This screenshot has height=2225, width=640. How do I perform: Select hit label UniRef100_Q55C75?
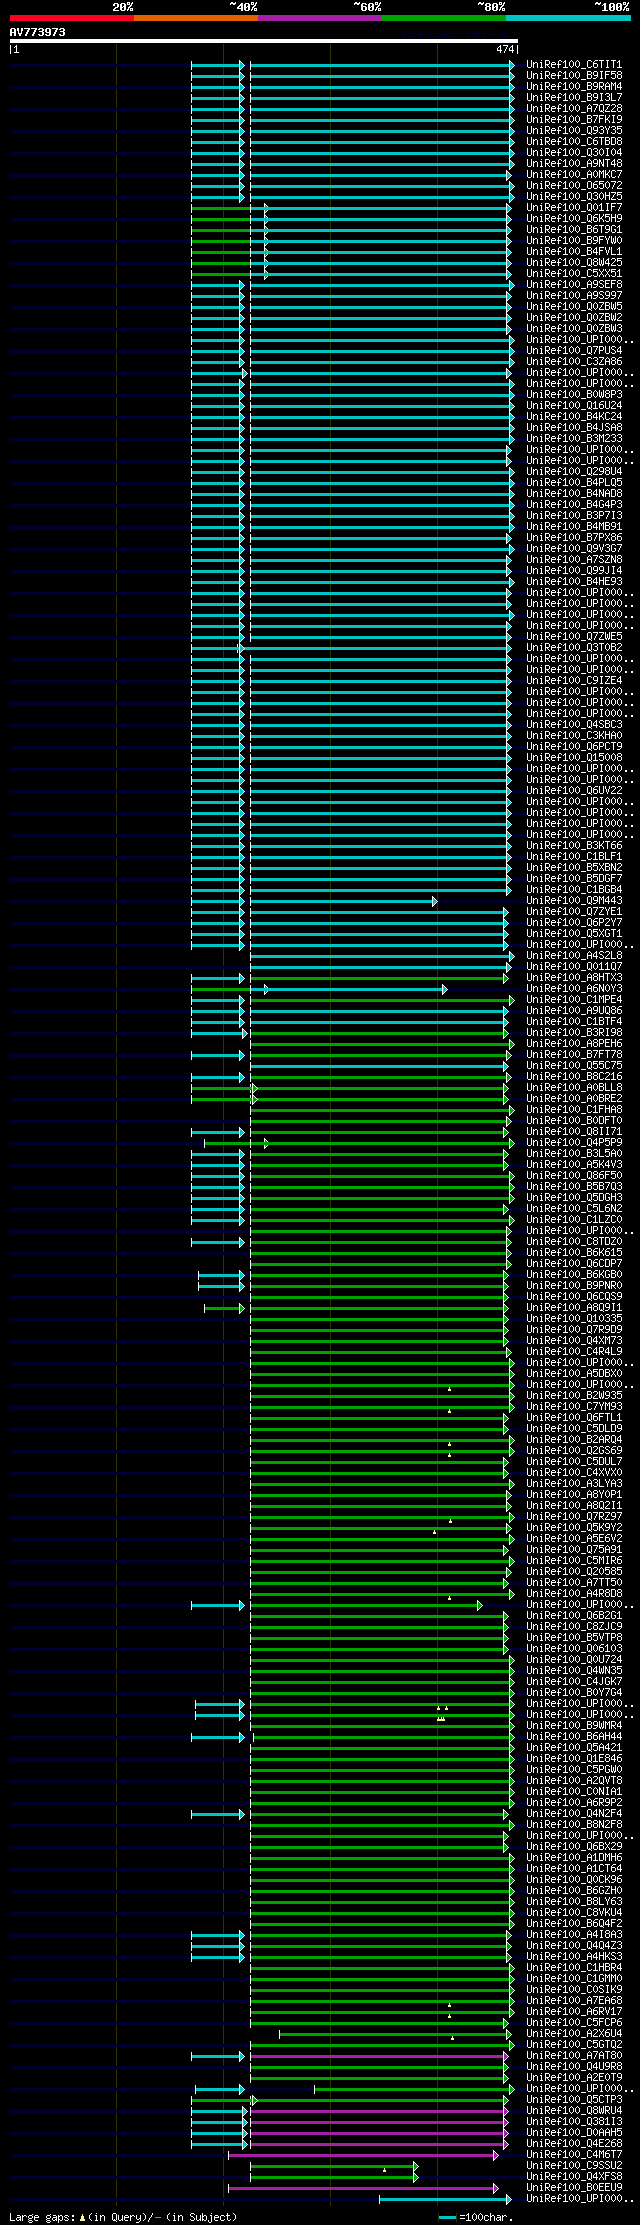click(574, 1066)
